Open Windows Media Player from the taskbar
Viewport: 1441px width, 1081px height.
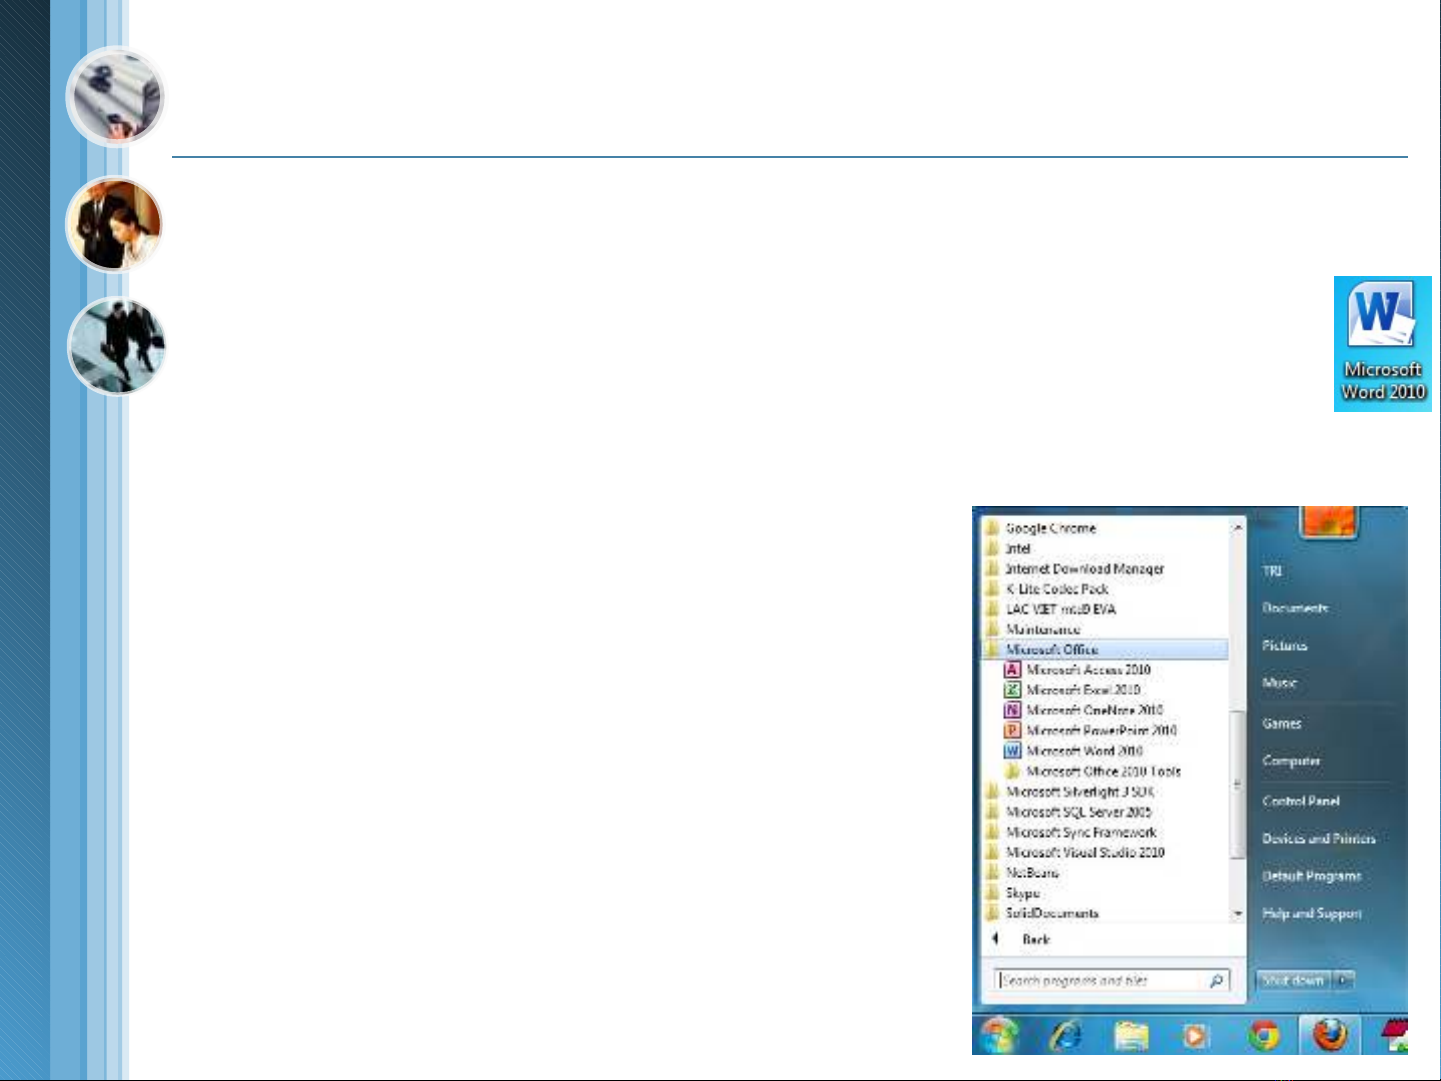coord(1196,1036)
